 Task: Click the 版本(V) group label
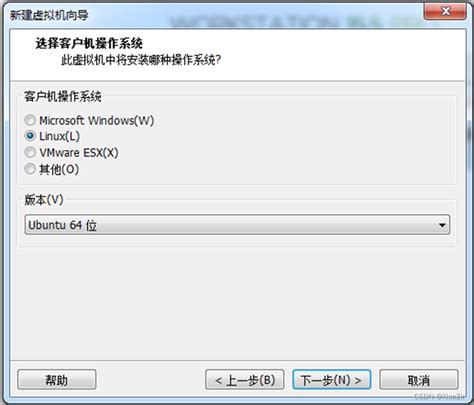(x=44, y=200)
